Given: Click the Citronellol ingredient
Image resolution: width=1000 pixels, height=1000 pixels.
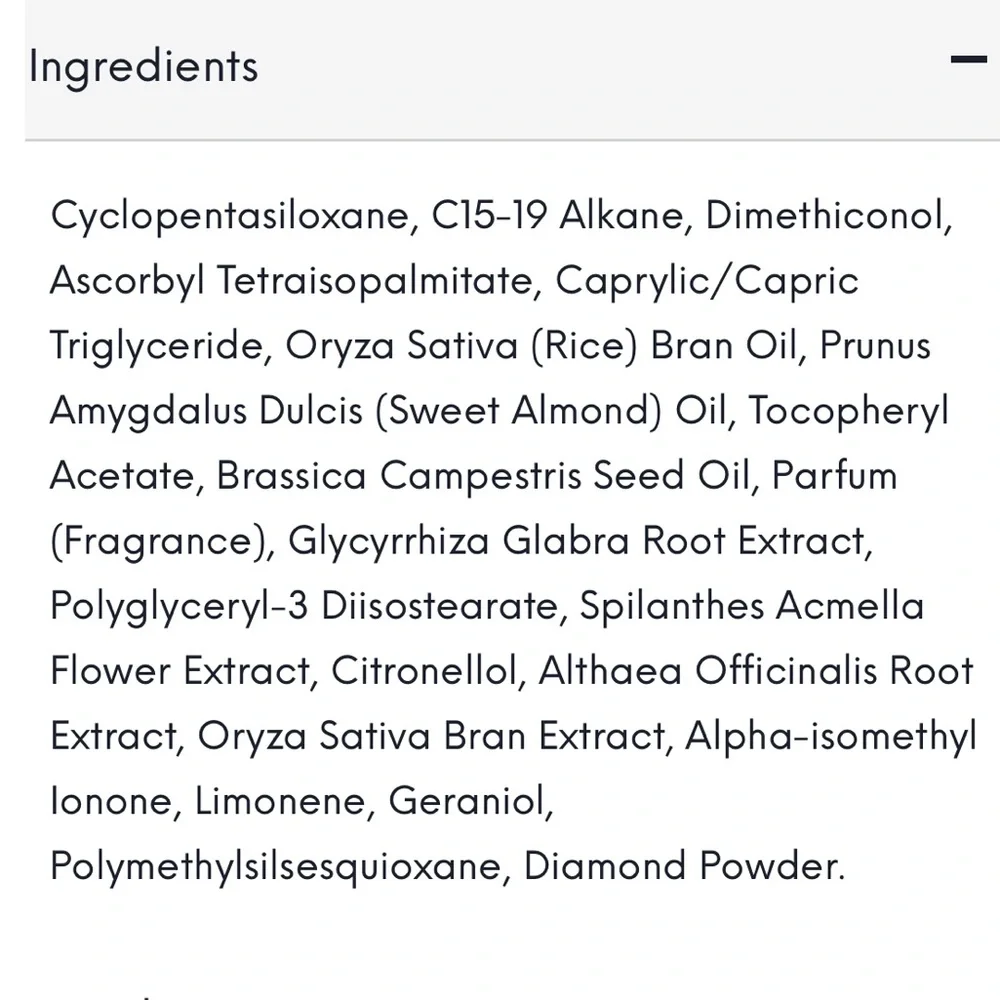Looking at the screenshot, I should pyautogui.click(x=424, y=671).
